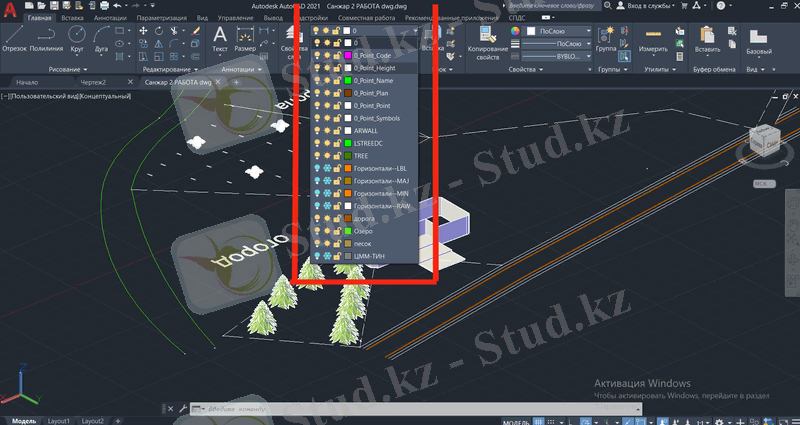
Task: Click the Rotate tool icon
Action: click(x=159, y=31)
